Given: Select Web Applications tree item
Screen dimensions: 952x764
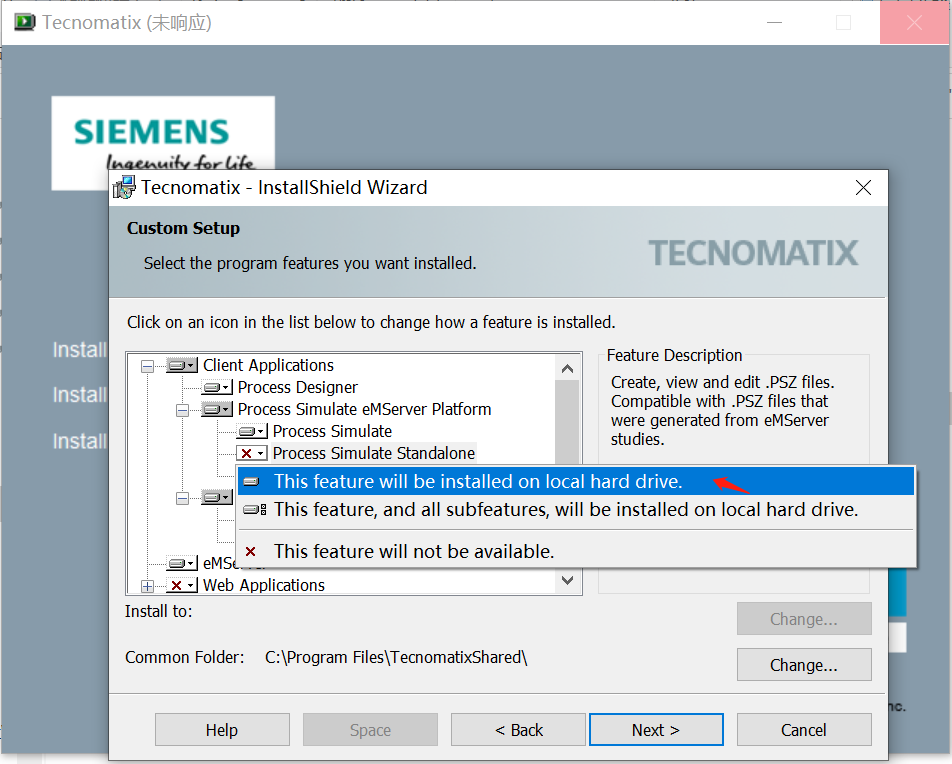Looking at the screenshot, I should click(x=264, y=585).
